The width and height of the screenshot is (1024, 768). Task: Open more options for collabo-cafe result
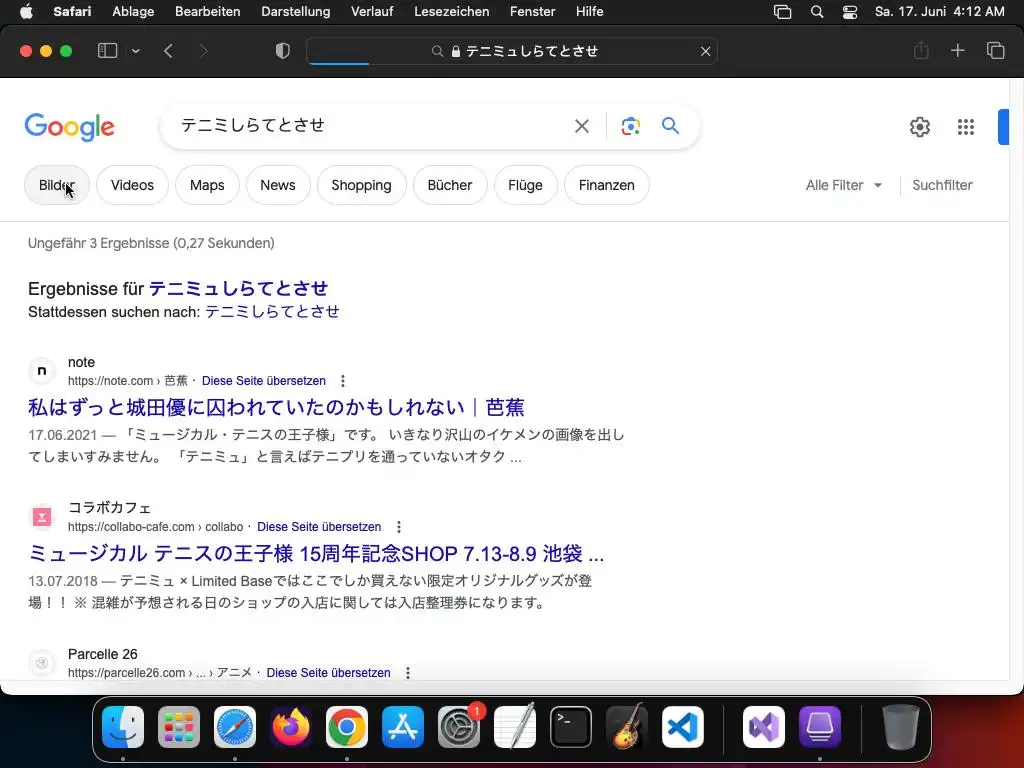point(399,527)
